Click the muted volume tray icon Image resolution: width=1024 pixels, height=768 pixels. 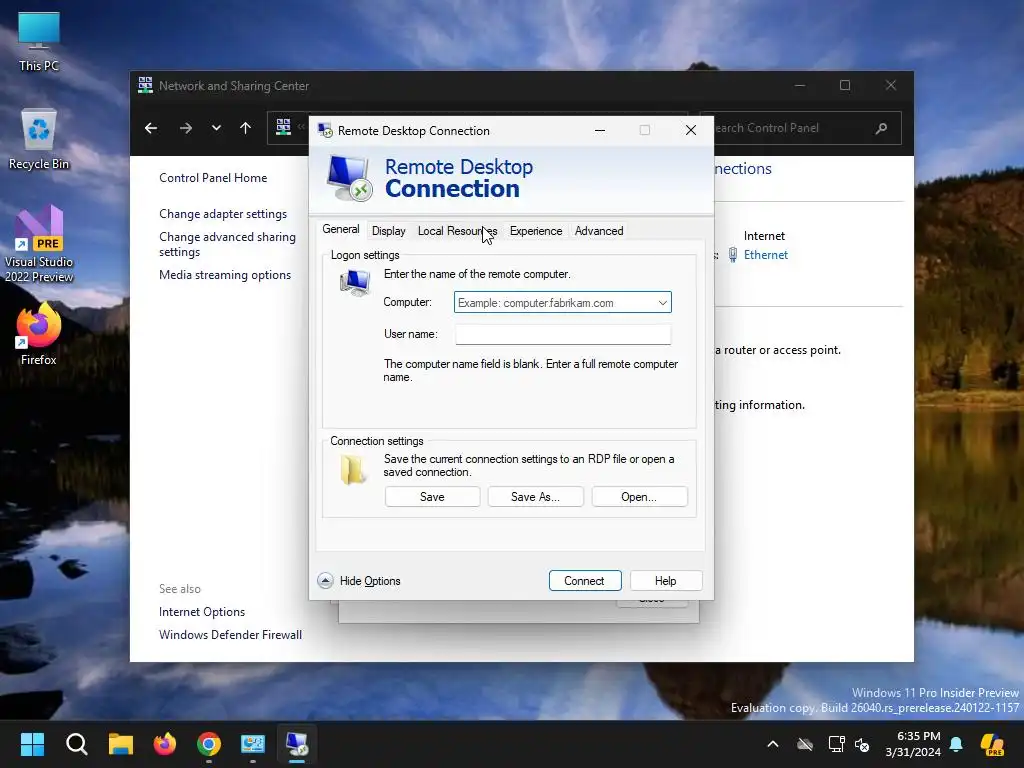pos(862,744)
